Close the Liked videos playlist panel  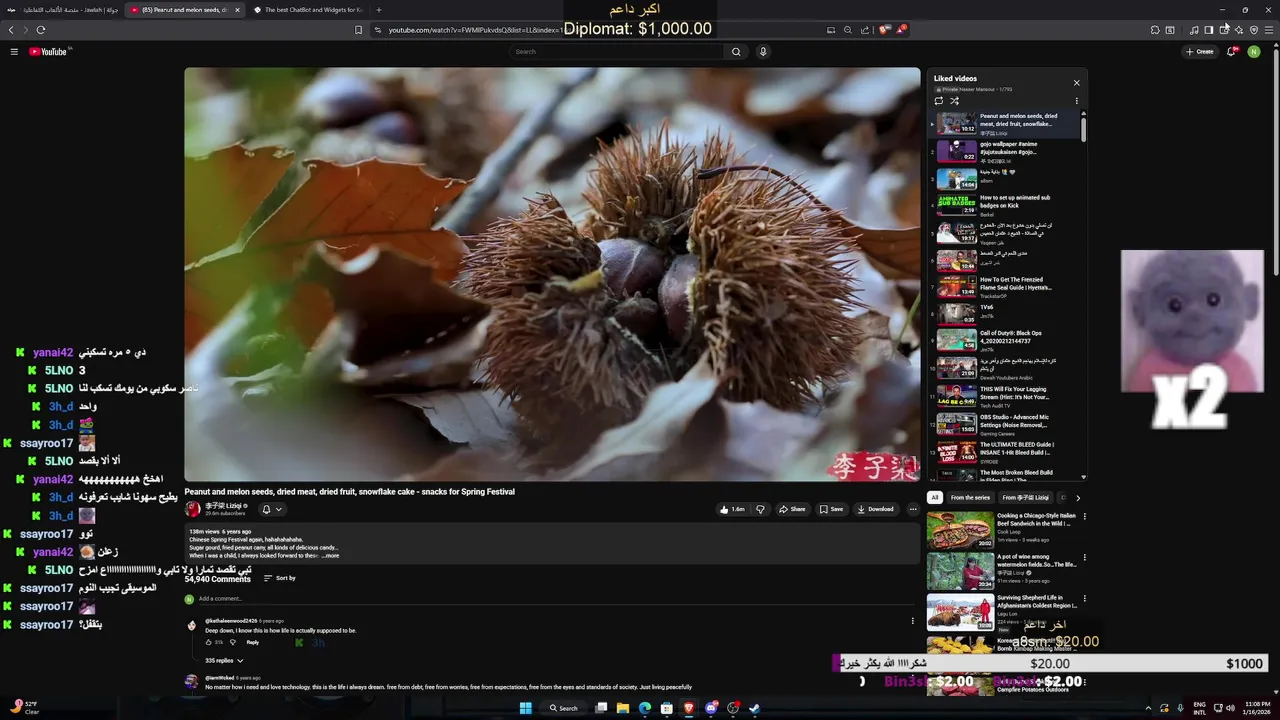click(1076, 83)
